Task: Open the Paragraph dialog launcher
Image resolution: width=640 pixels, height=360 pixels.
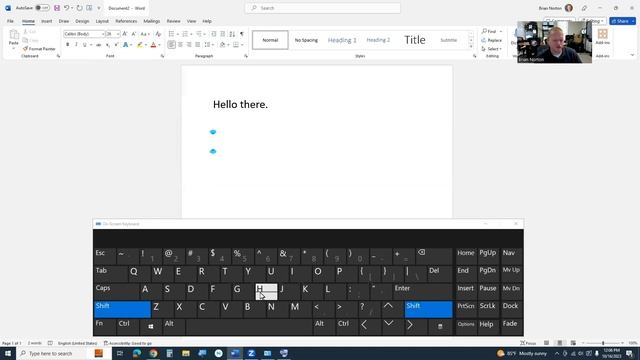Action: [246, 56]
